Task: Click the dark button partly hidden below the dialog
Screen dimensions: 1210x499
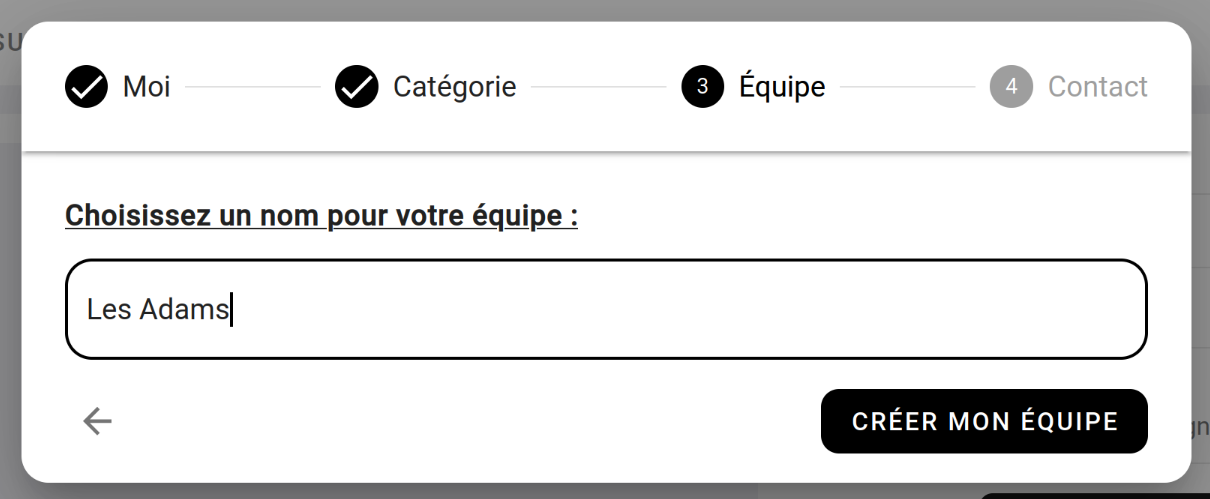Action: tap(1090, 495)
